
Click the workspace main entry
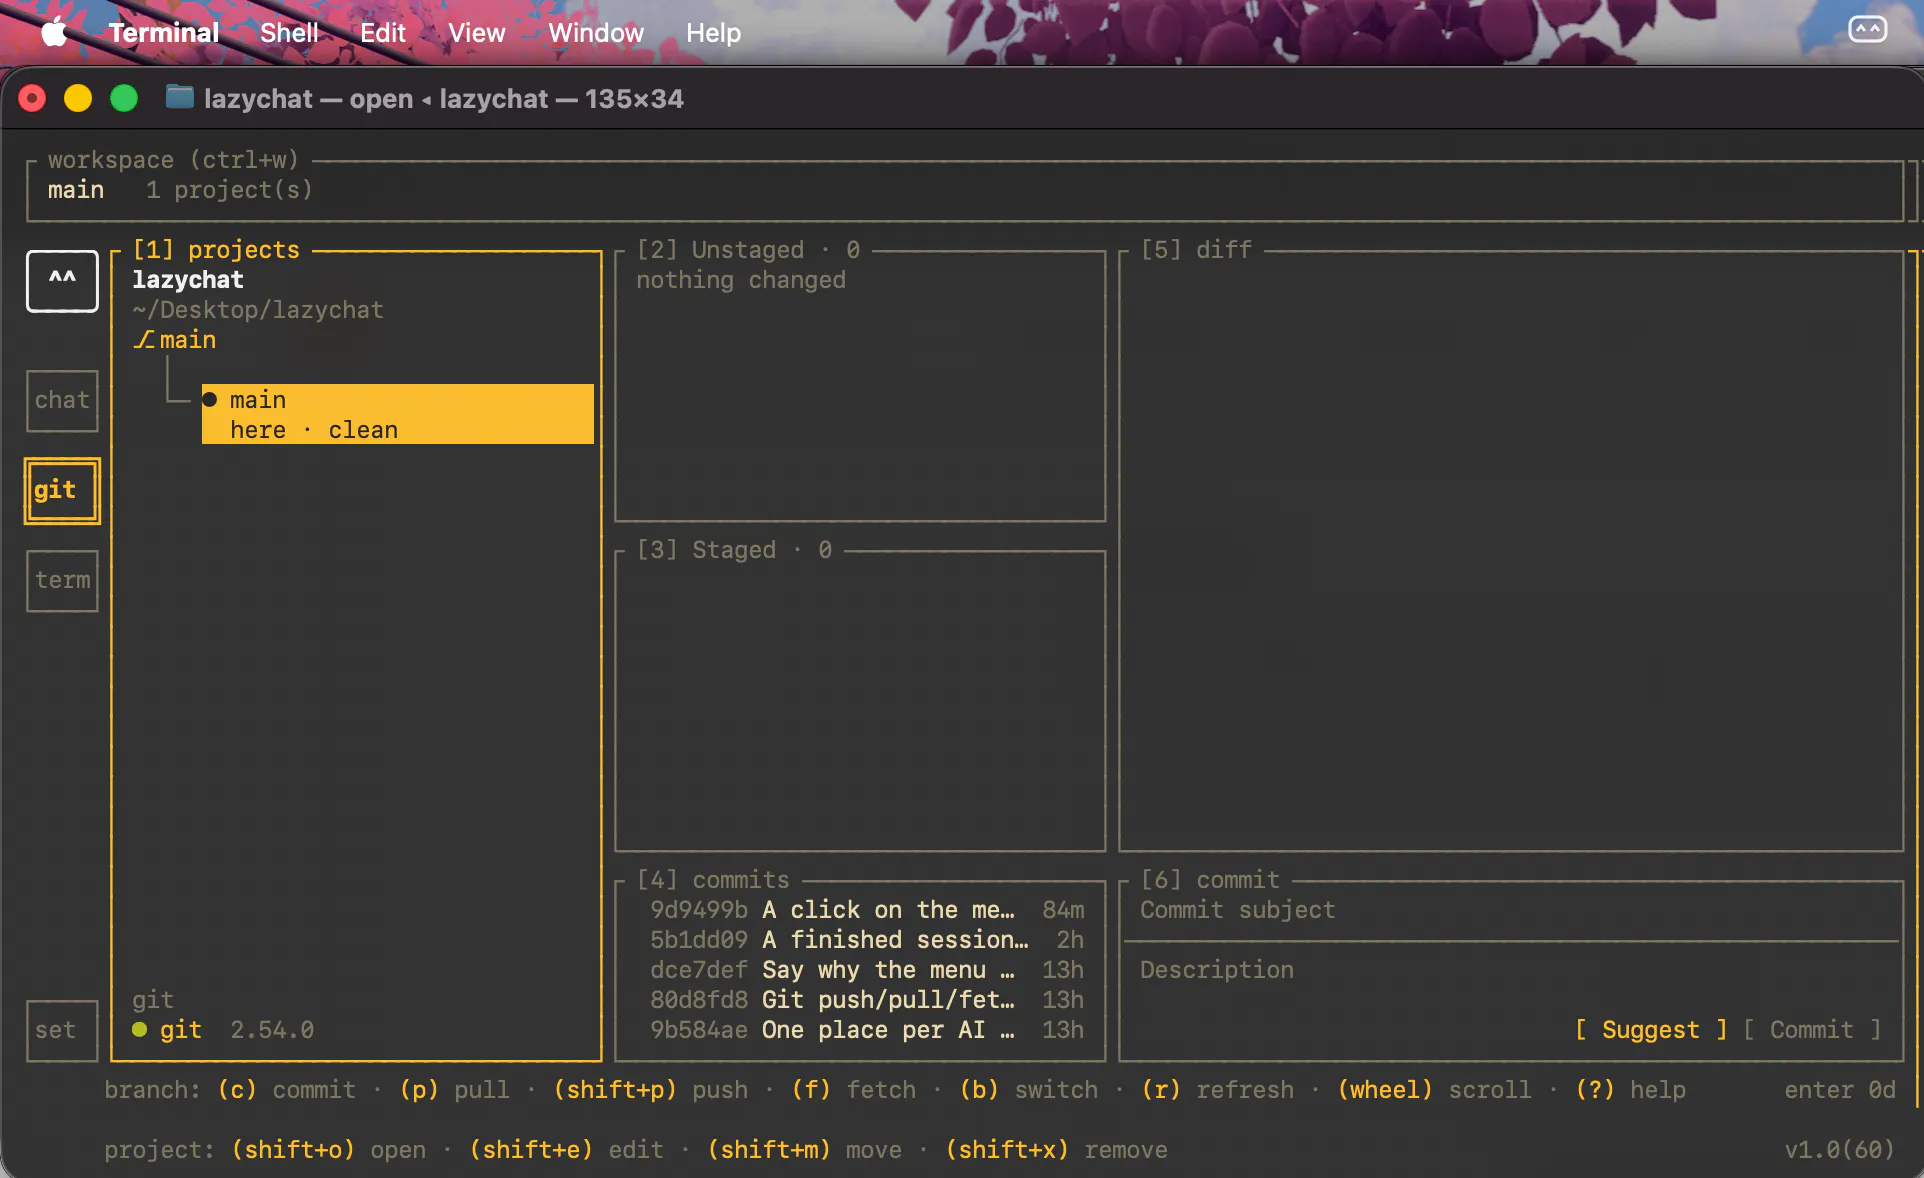pyautogui.click(x=76, y=190)
